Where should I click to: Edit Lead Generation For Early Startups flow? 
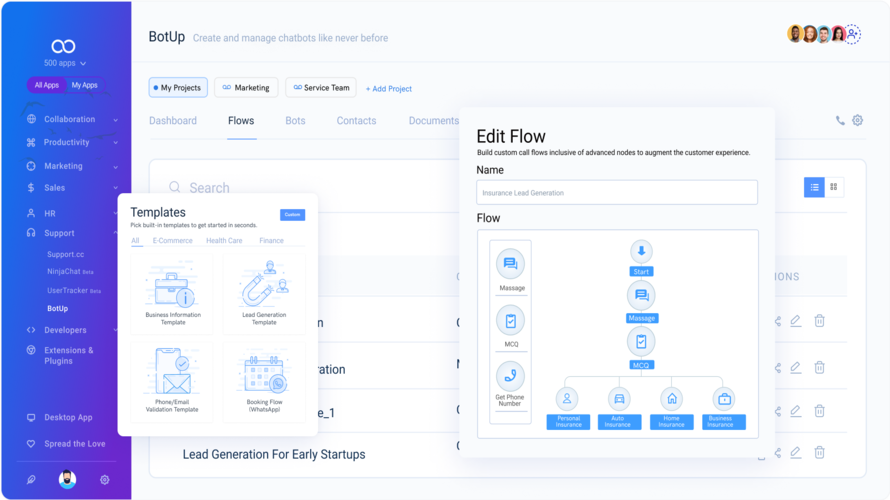(796, 452)
